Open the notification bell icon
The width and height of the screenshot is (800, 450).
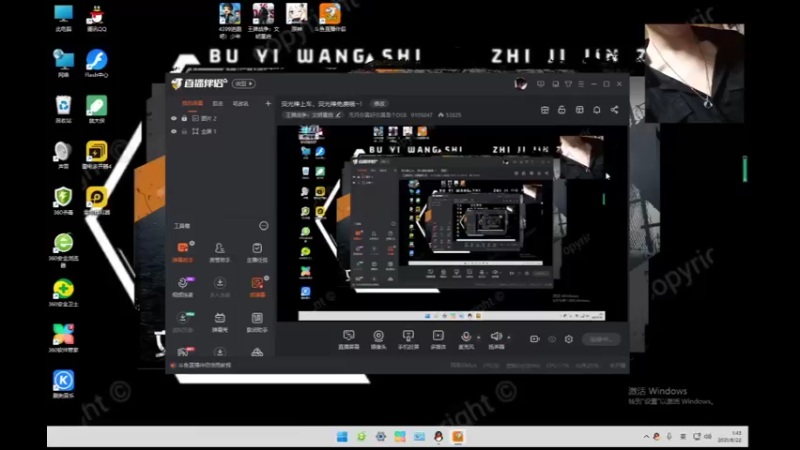596,110
